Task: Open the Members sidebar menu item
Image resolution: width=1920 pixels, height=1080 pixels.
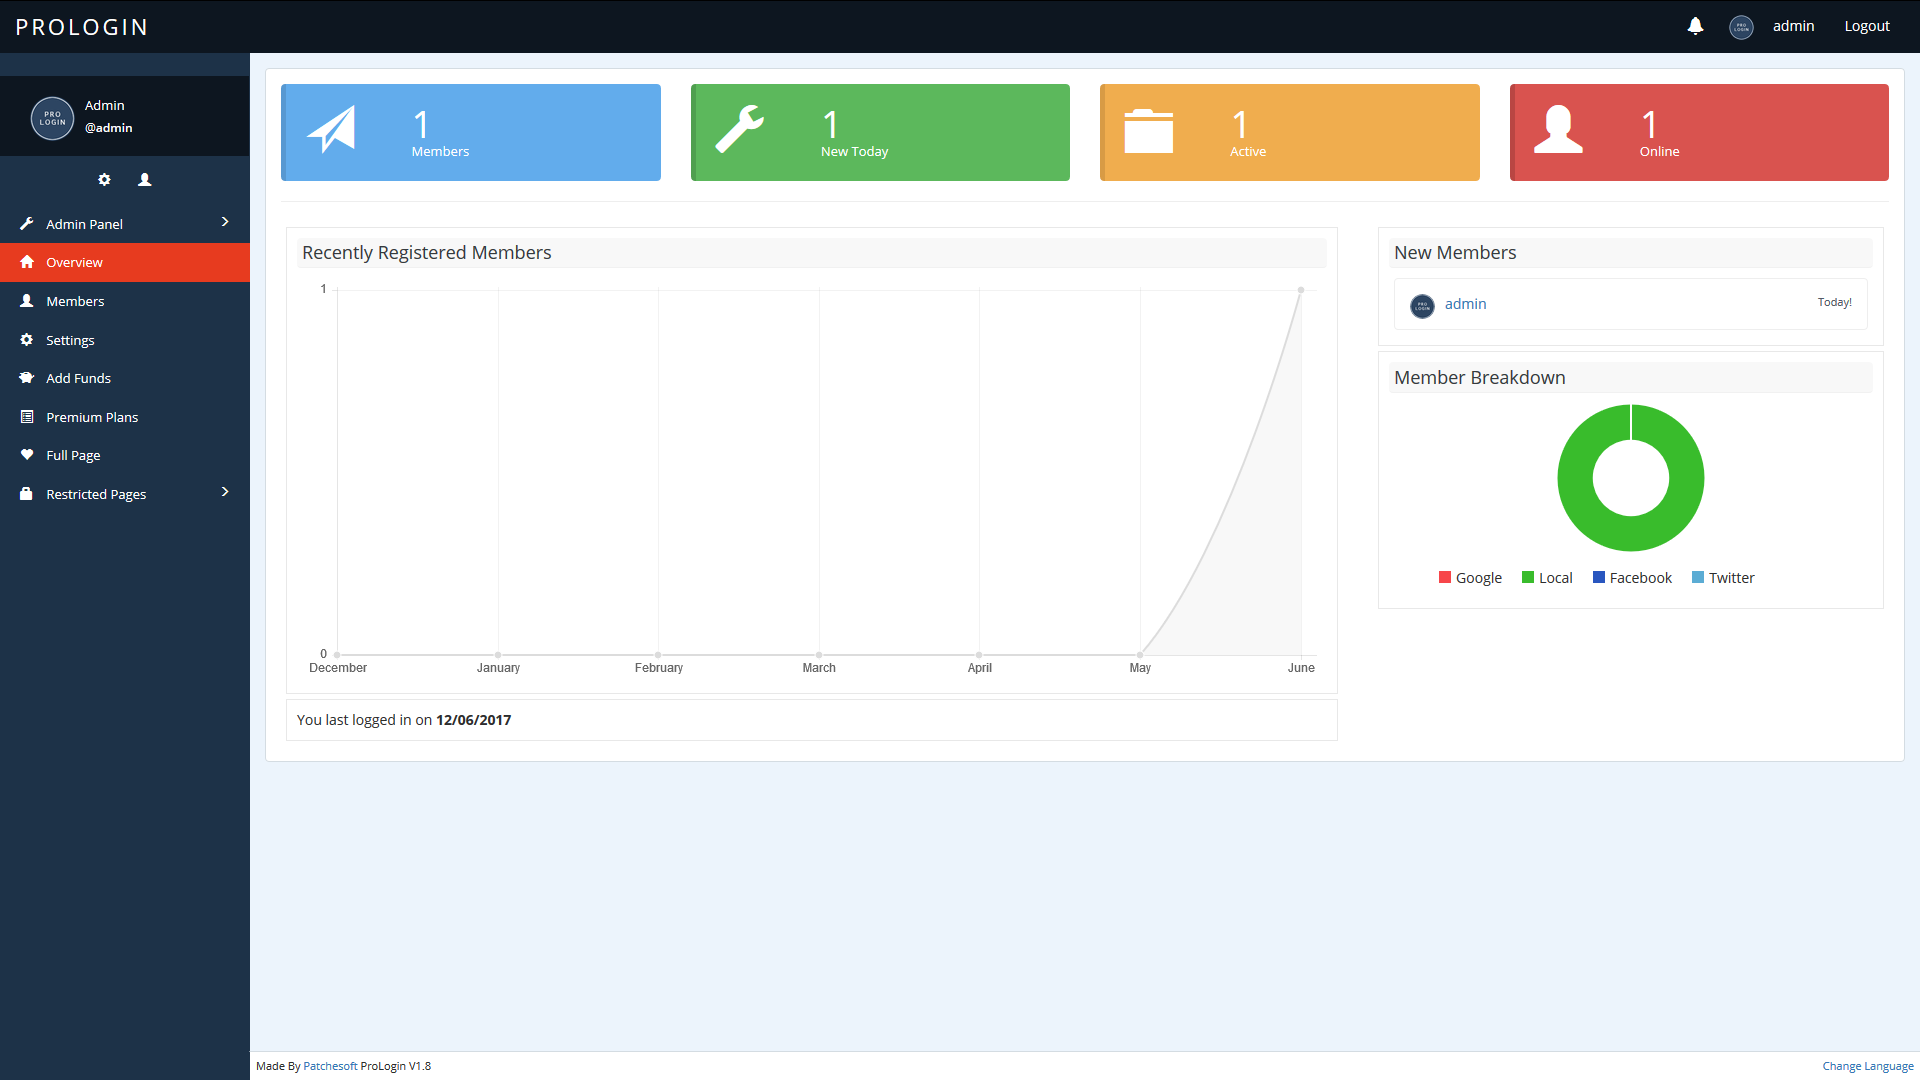Action: [x=75, y=301]
